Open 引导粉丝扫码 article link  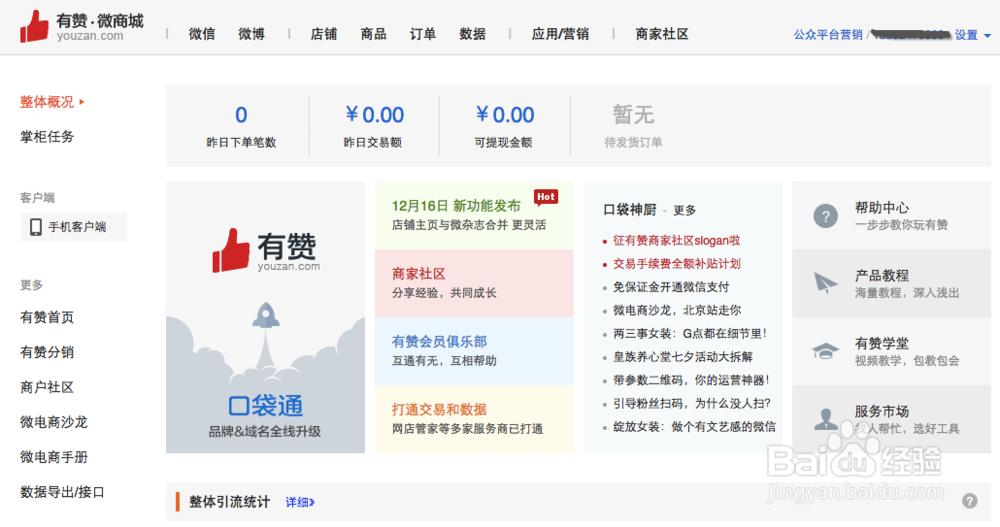click(x=692, y=403)
